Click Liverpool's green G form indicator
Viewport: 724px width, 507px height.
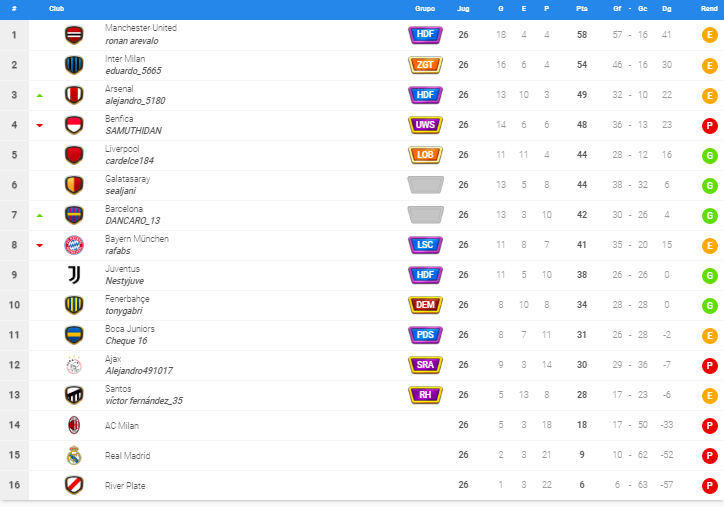(710, 156)
